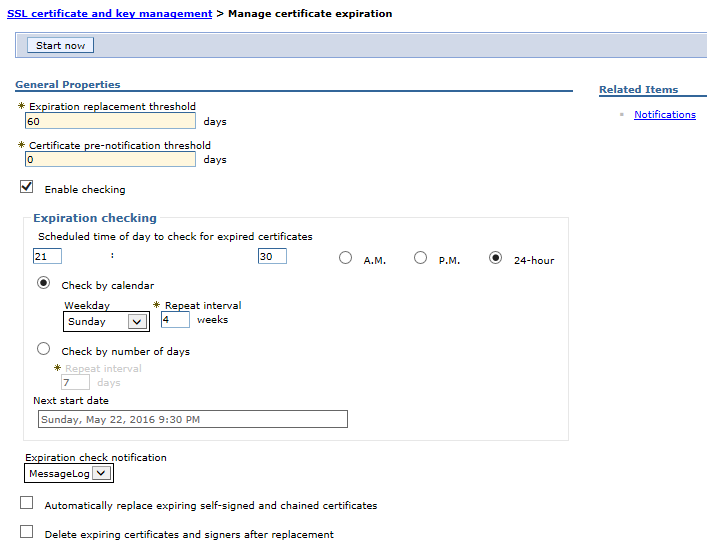The image size is (707, 547).
Task: Select Check by number of days option
Action: 43,349
